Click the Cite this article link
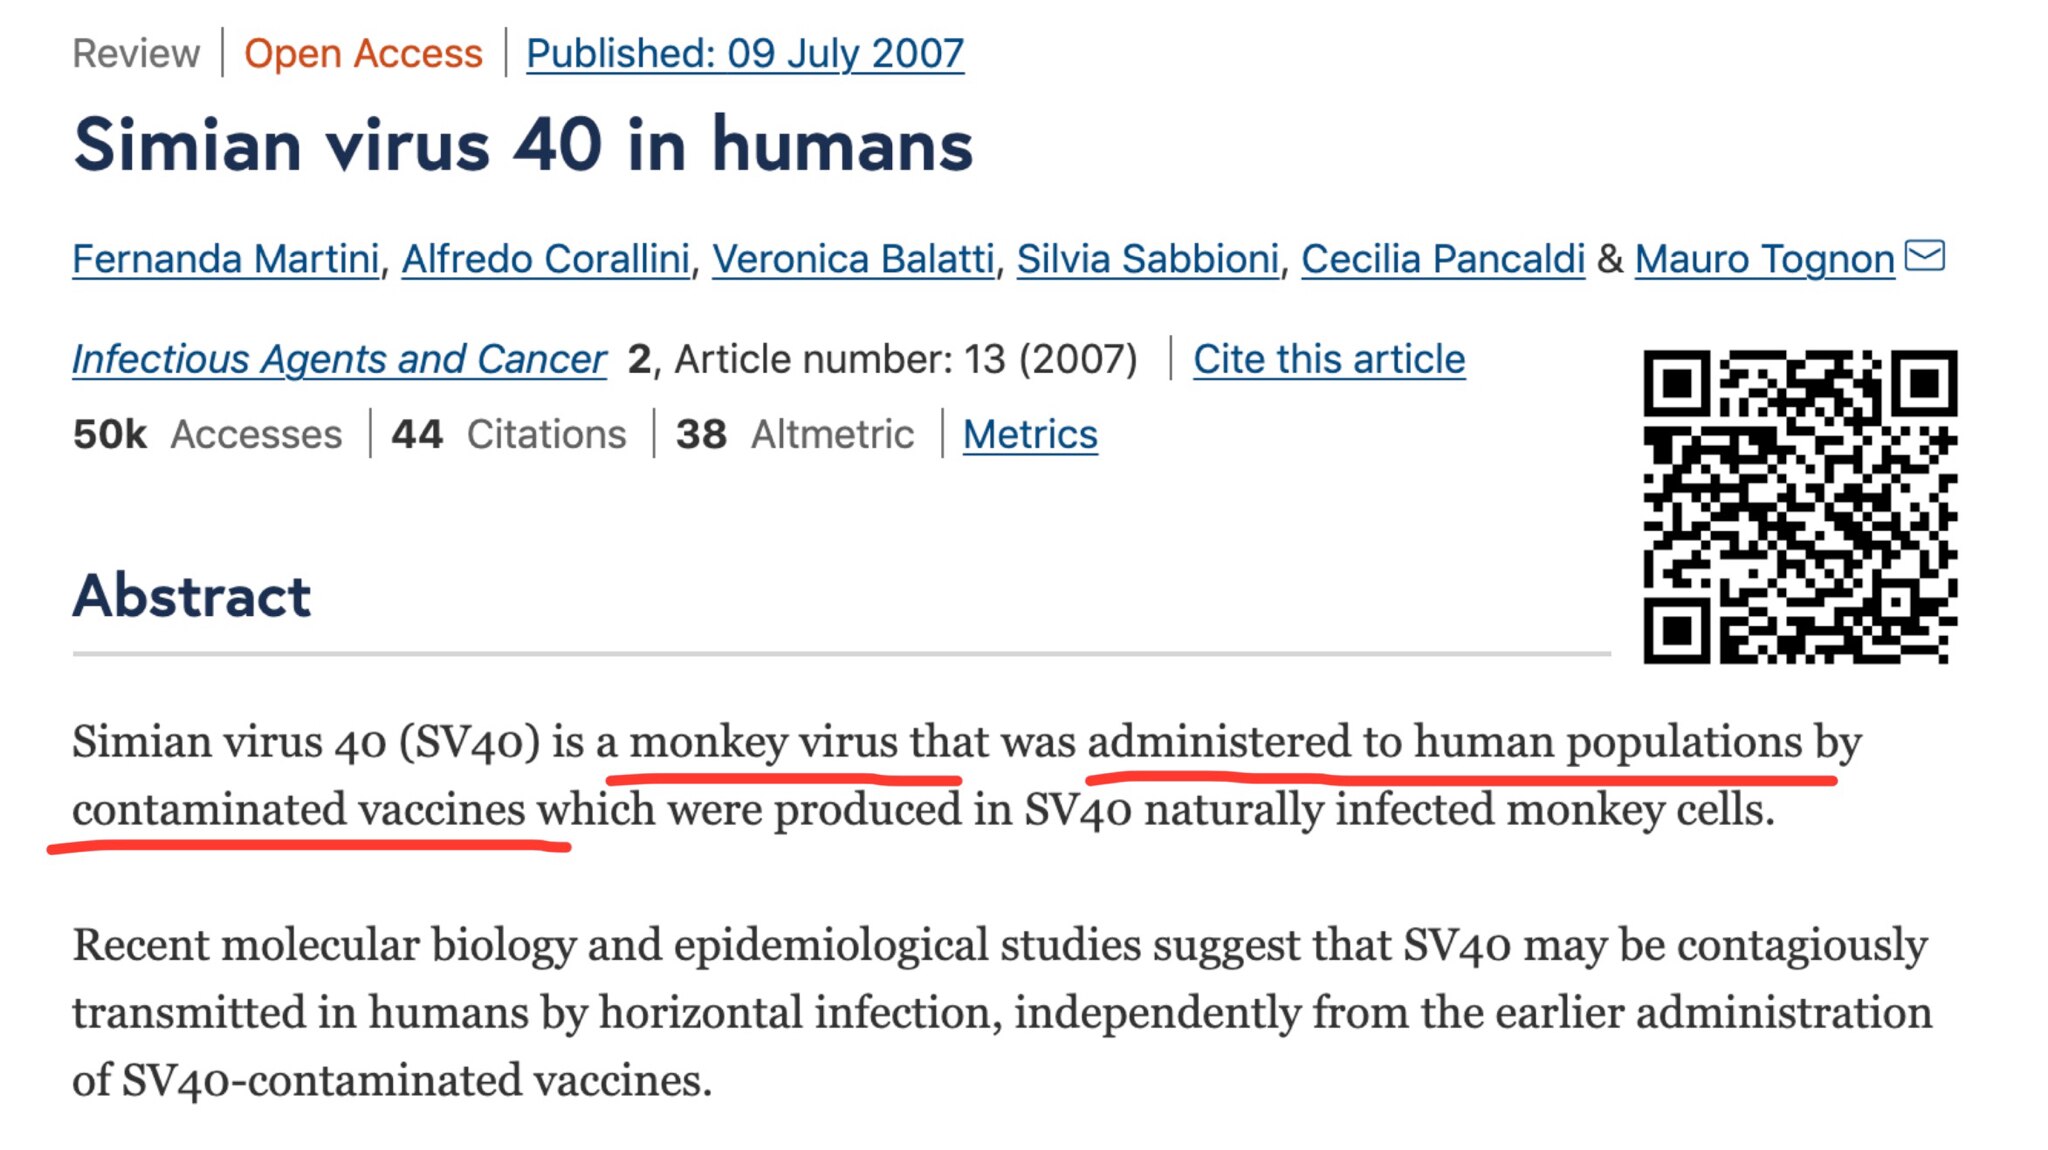Screen dimensions: 2048x1150 1330,359
